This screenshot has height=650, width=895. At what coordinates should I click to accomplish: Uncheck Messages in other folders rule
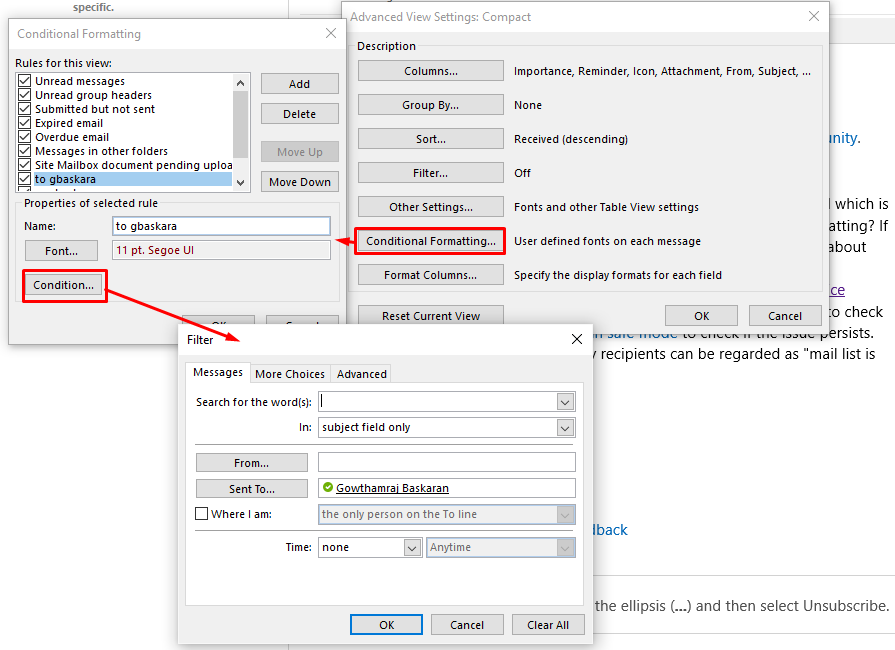pyautogui.click(x=25, y=151)
